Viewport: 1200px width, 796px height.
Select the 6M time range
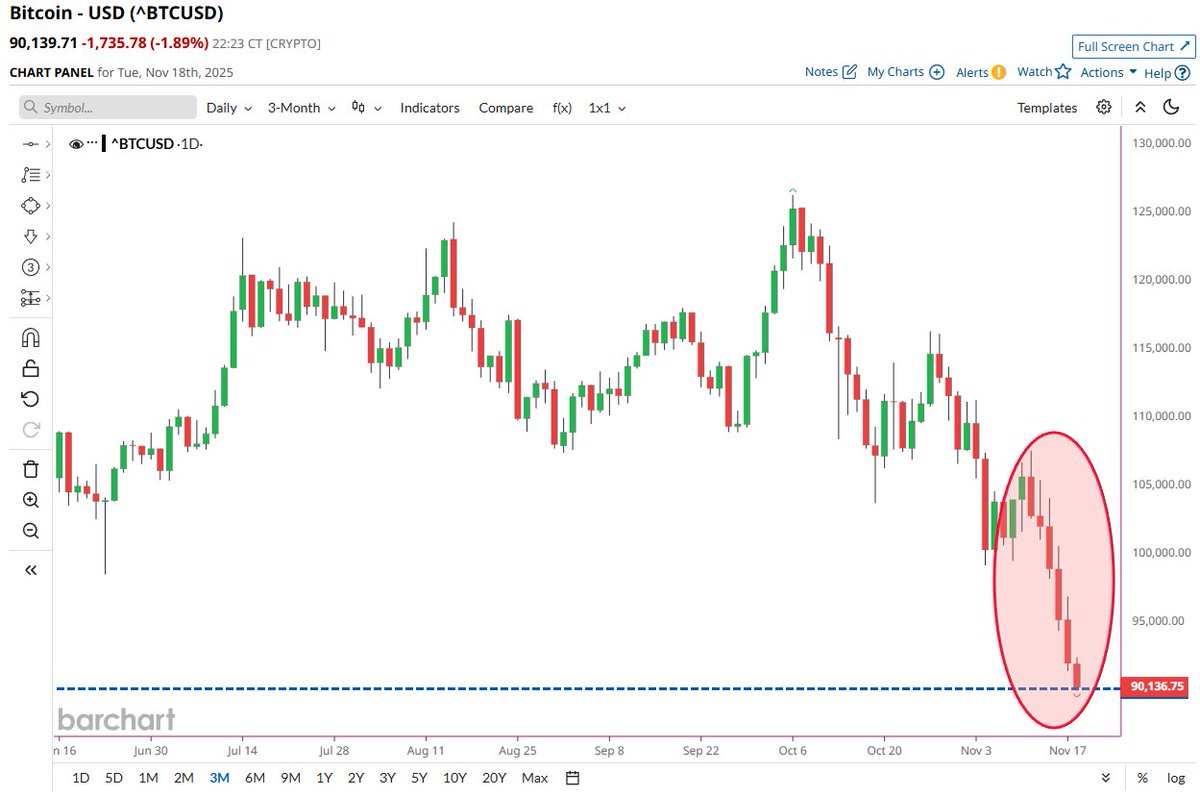(254, 777)
